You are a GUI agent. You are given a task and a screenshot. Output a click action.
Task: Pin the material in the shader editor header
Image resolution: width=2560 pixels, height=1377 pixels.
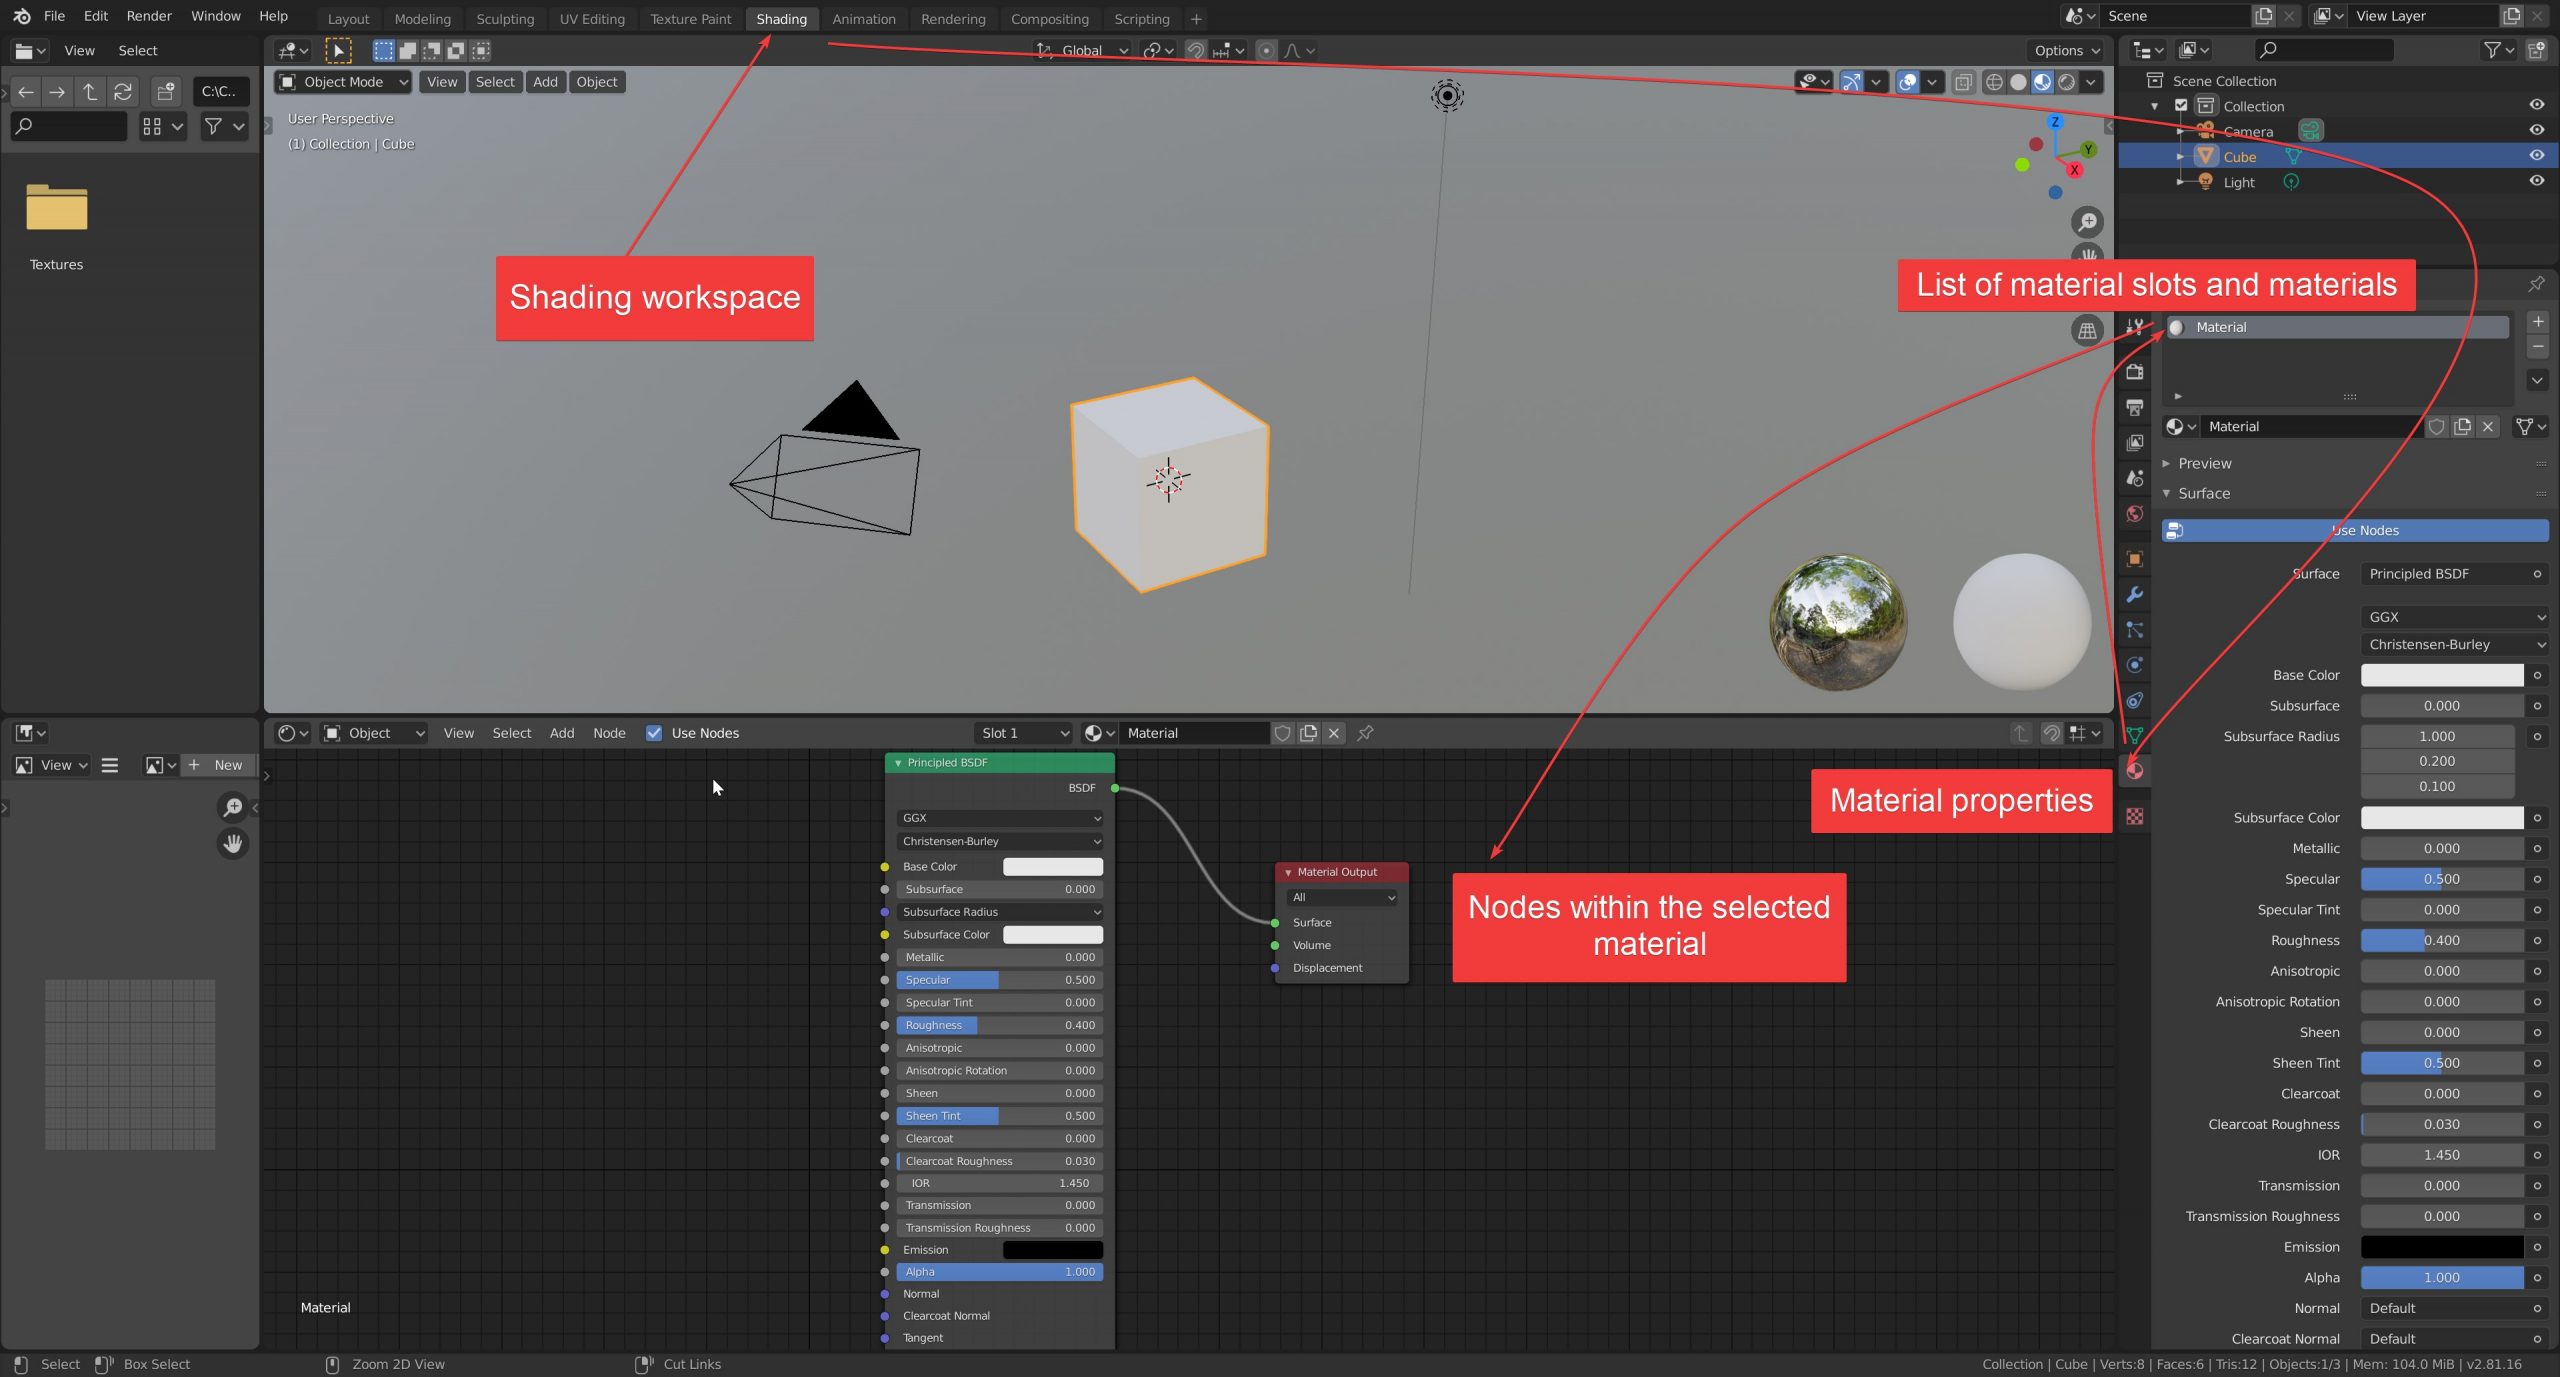coord(1366,733)
